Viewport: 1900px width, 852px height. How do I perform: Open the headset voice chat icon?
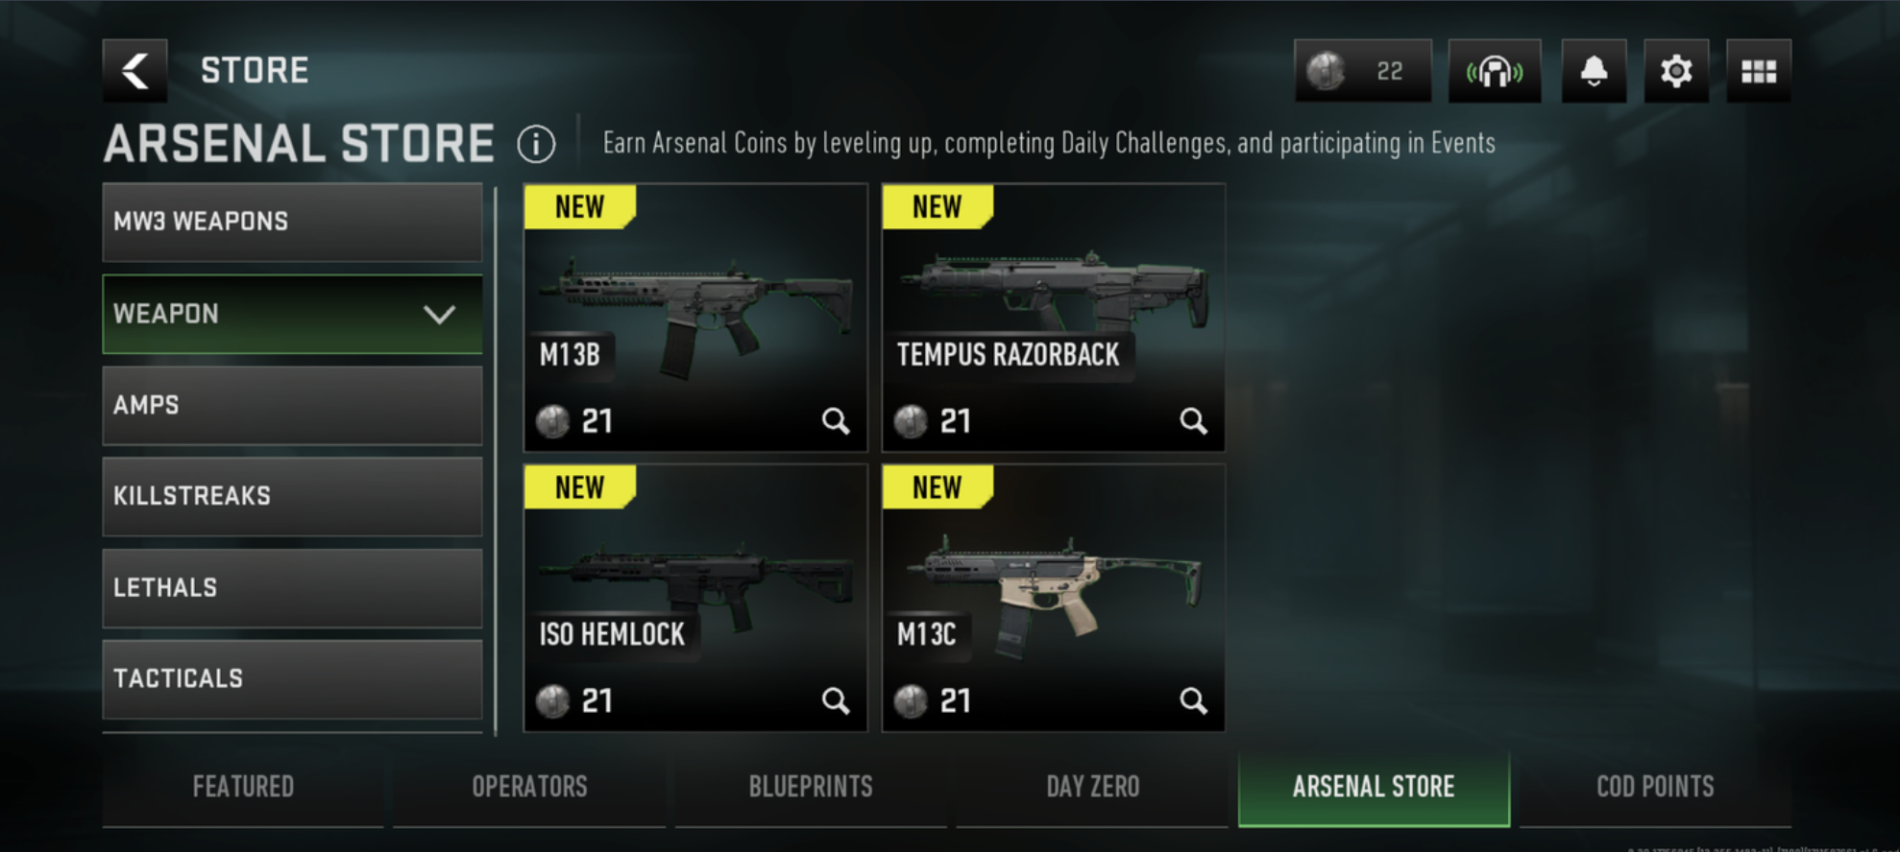point(1494,71)
